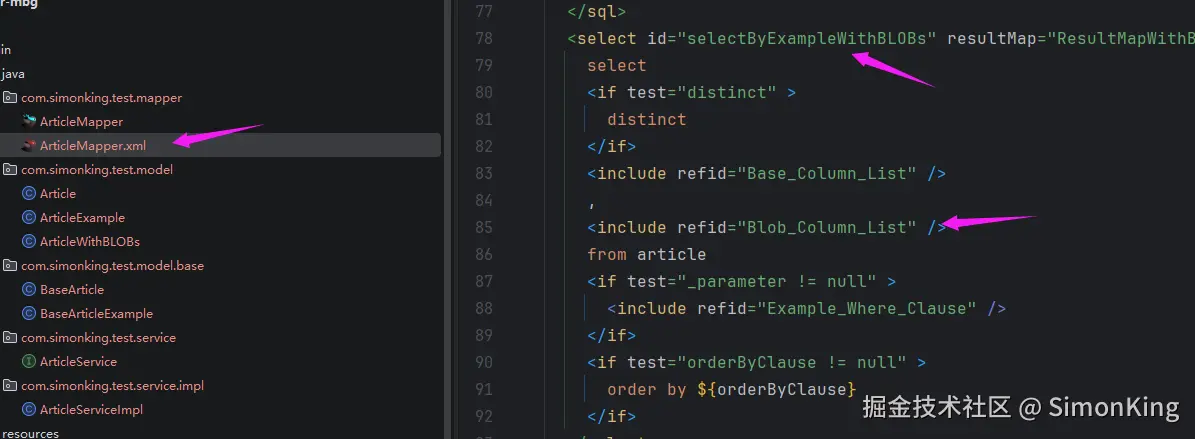Click the closing if tag on line 82
Viewport: 1195px width, 439px height.
click(611, 146)
